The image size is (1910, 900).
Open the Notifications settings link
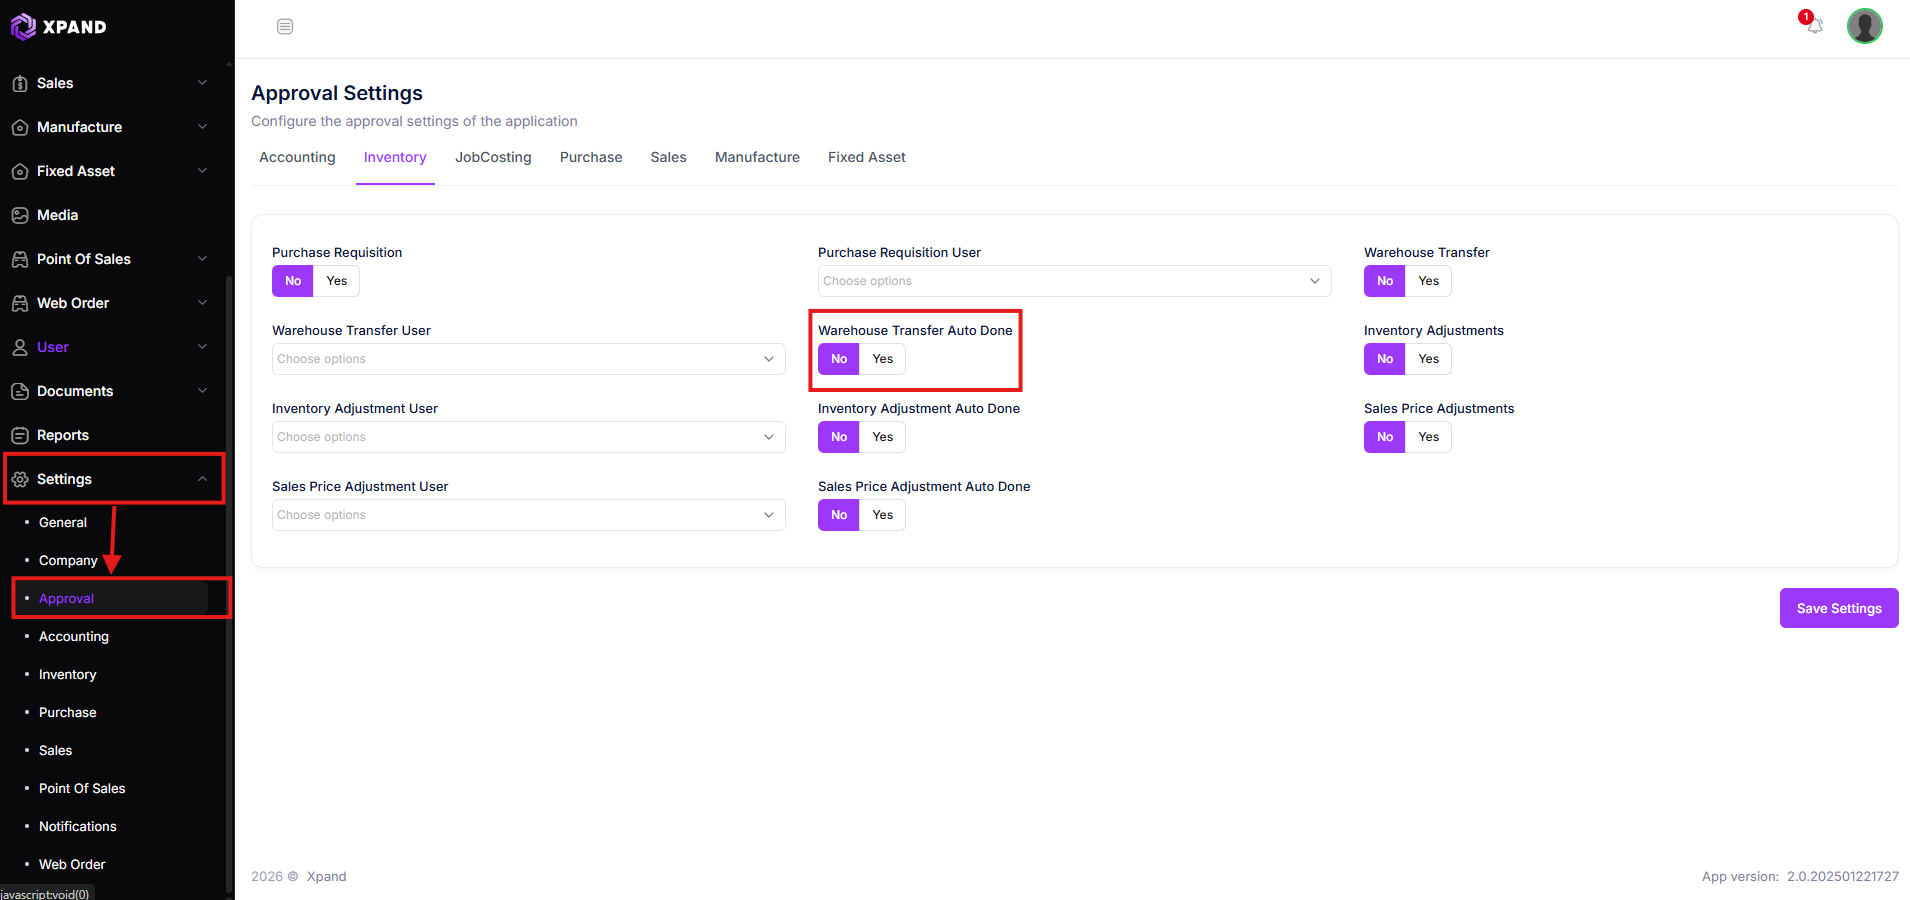click(x=78, y=826)
